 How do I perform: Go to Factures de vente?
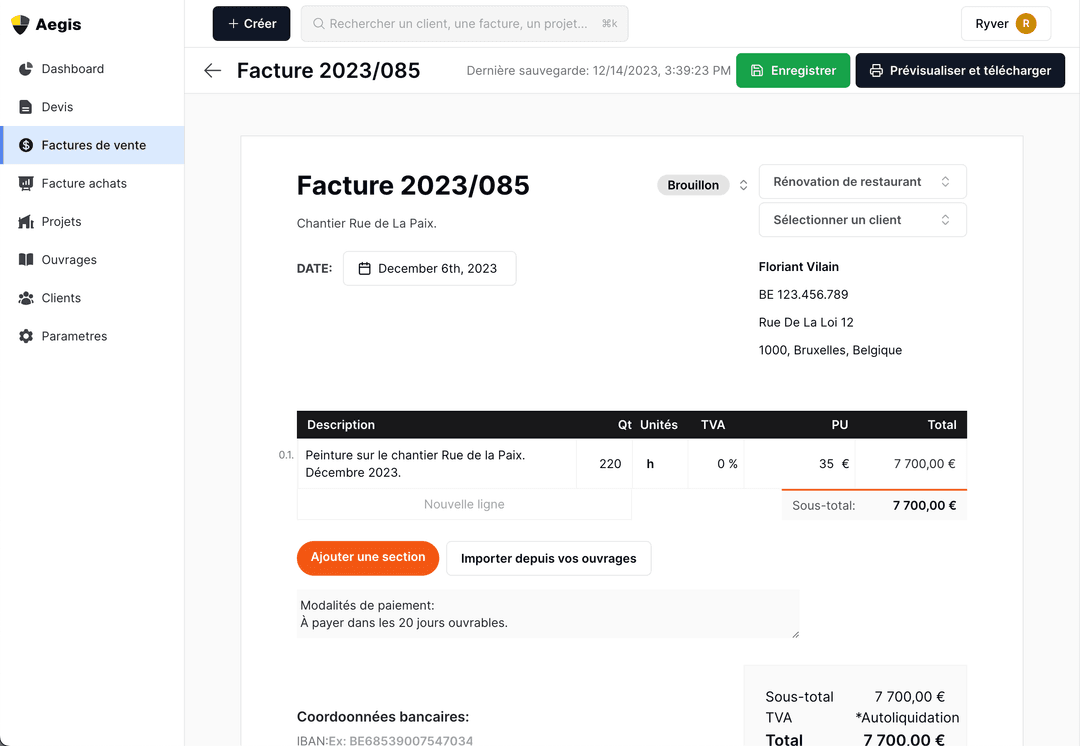click(92, 145)
